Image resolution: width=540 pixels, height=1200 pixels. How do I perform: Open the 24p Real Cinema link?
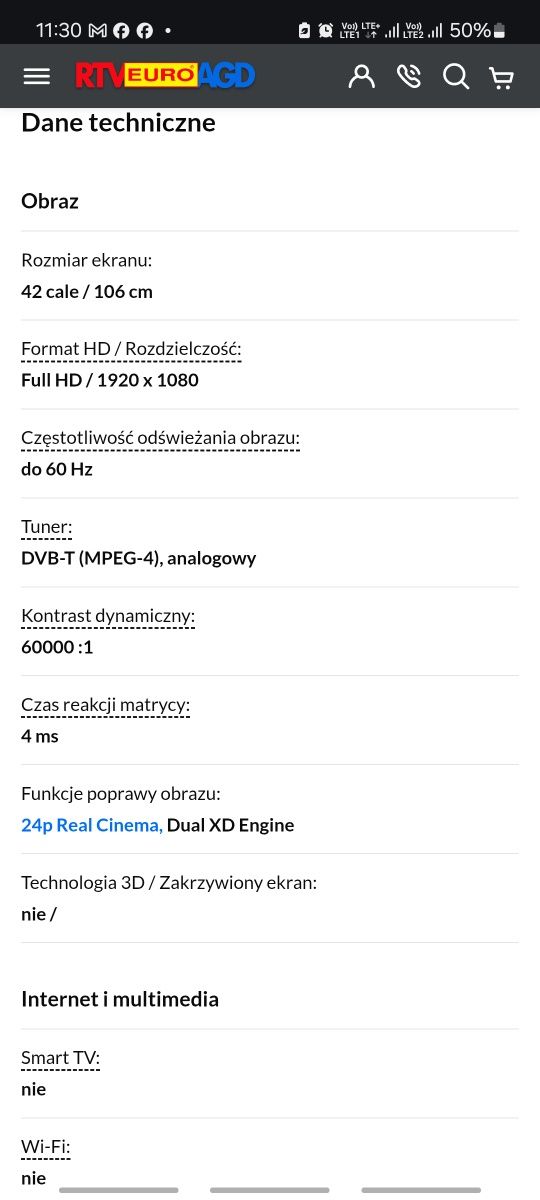(x=92, y=825)
